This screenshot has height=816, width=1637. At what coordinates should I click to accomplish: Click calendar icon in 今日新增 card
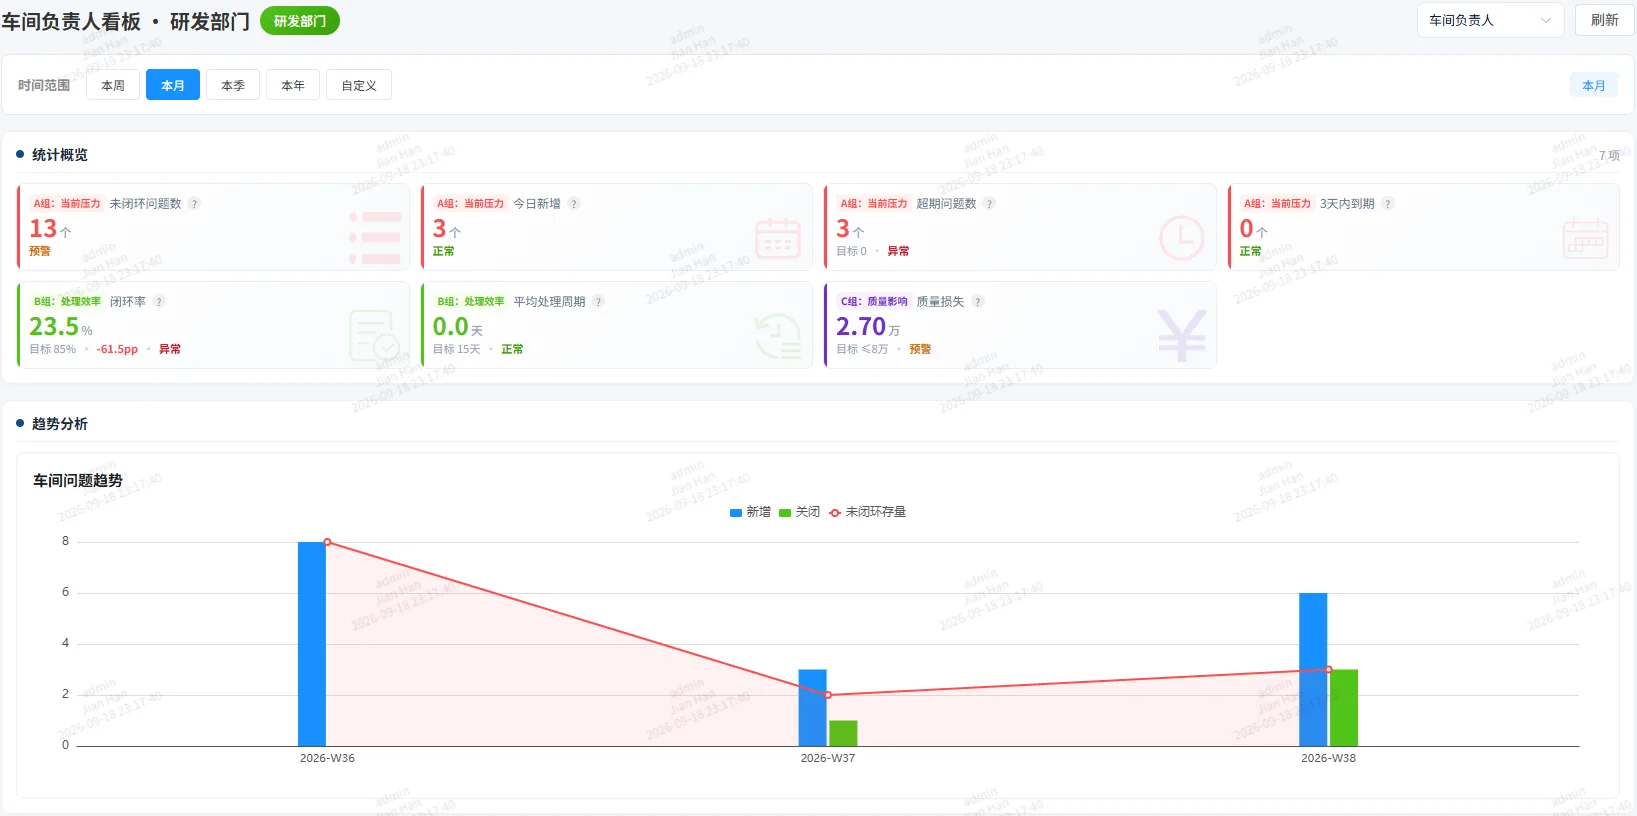coord(778,238)
